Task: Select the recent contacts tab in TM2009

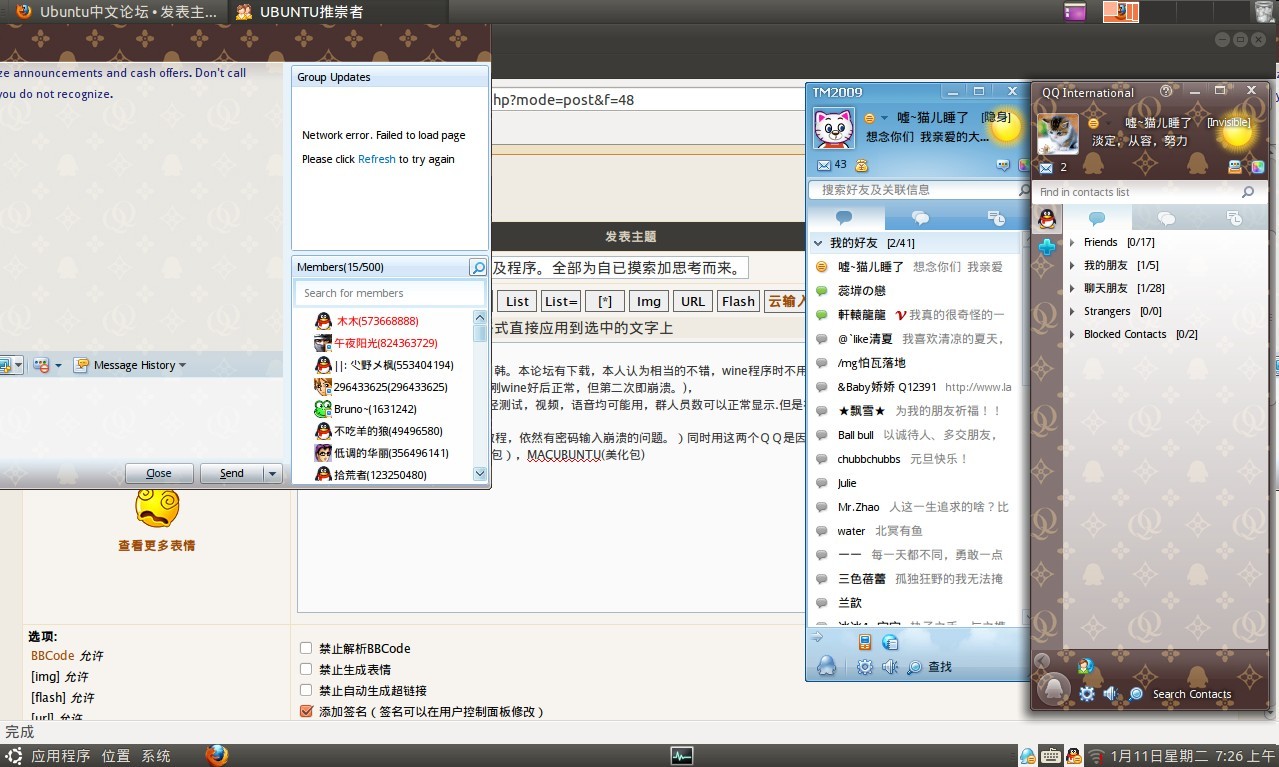Action: point(995,218)
